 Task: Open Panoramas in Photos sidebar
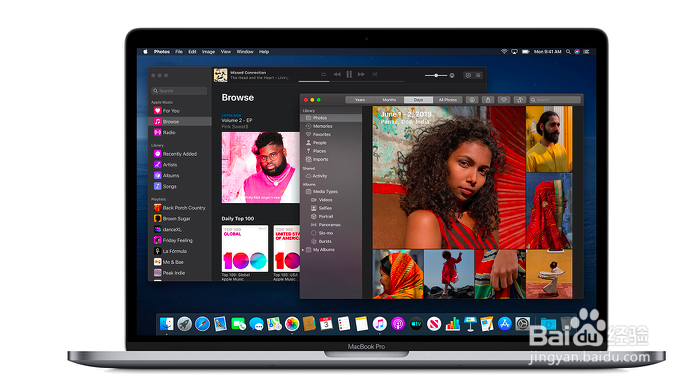(x=331, y=225)
